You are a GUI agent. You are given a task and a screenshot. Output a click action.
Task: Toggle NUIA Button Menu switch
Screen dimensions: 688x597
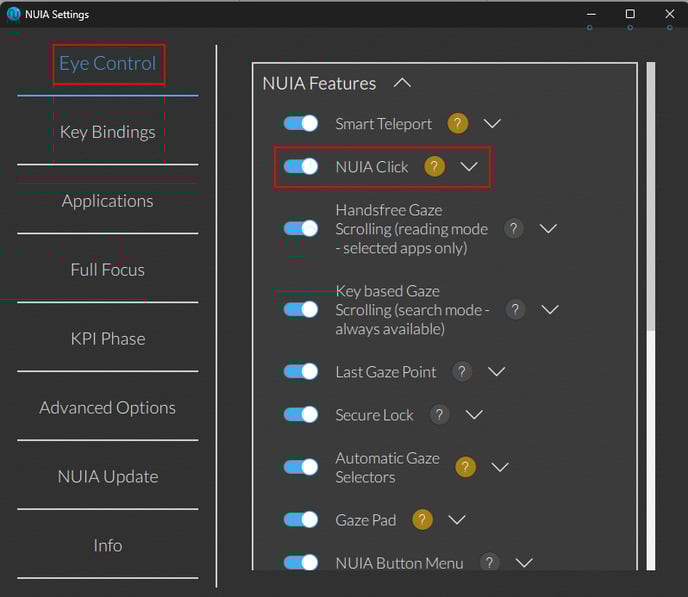301,562
